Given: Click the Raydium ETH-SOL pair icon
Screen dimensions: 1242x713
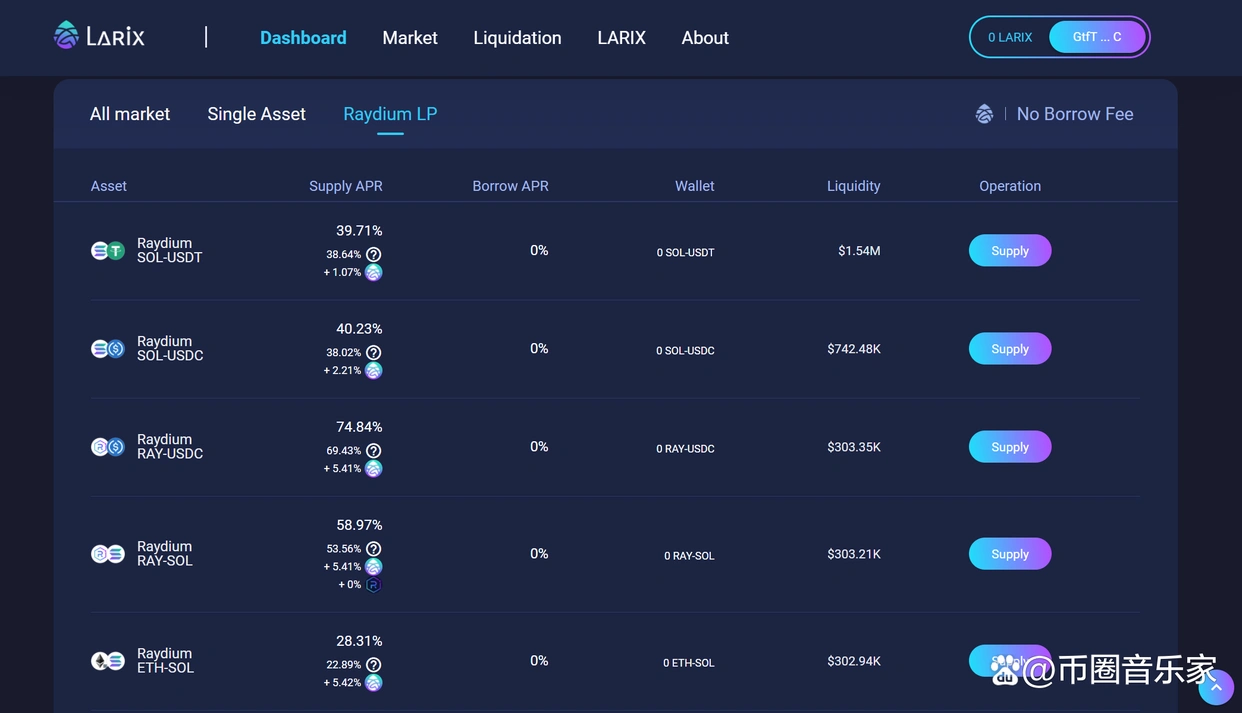Looking at the screenshot, I should point(108,661).
